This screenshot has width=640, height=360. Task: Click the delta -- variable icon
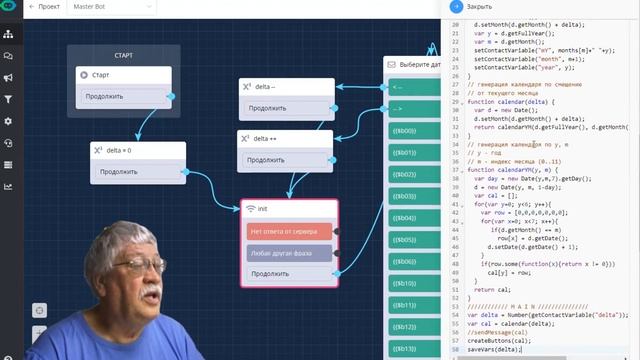tap(247, 87)
